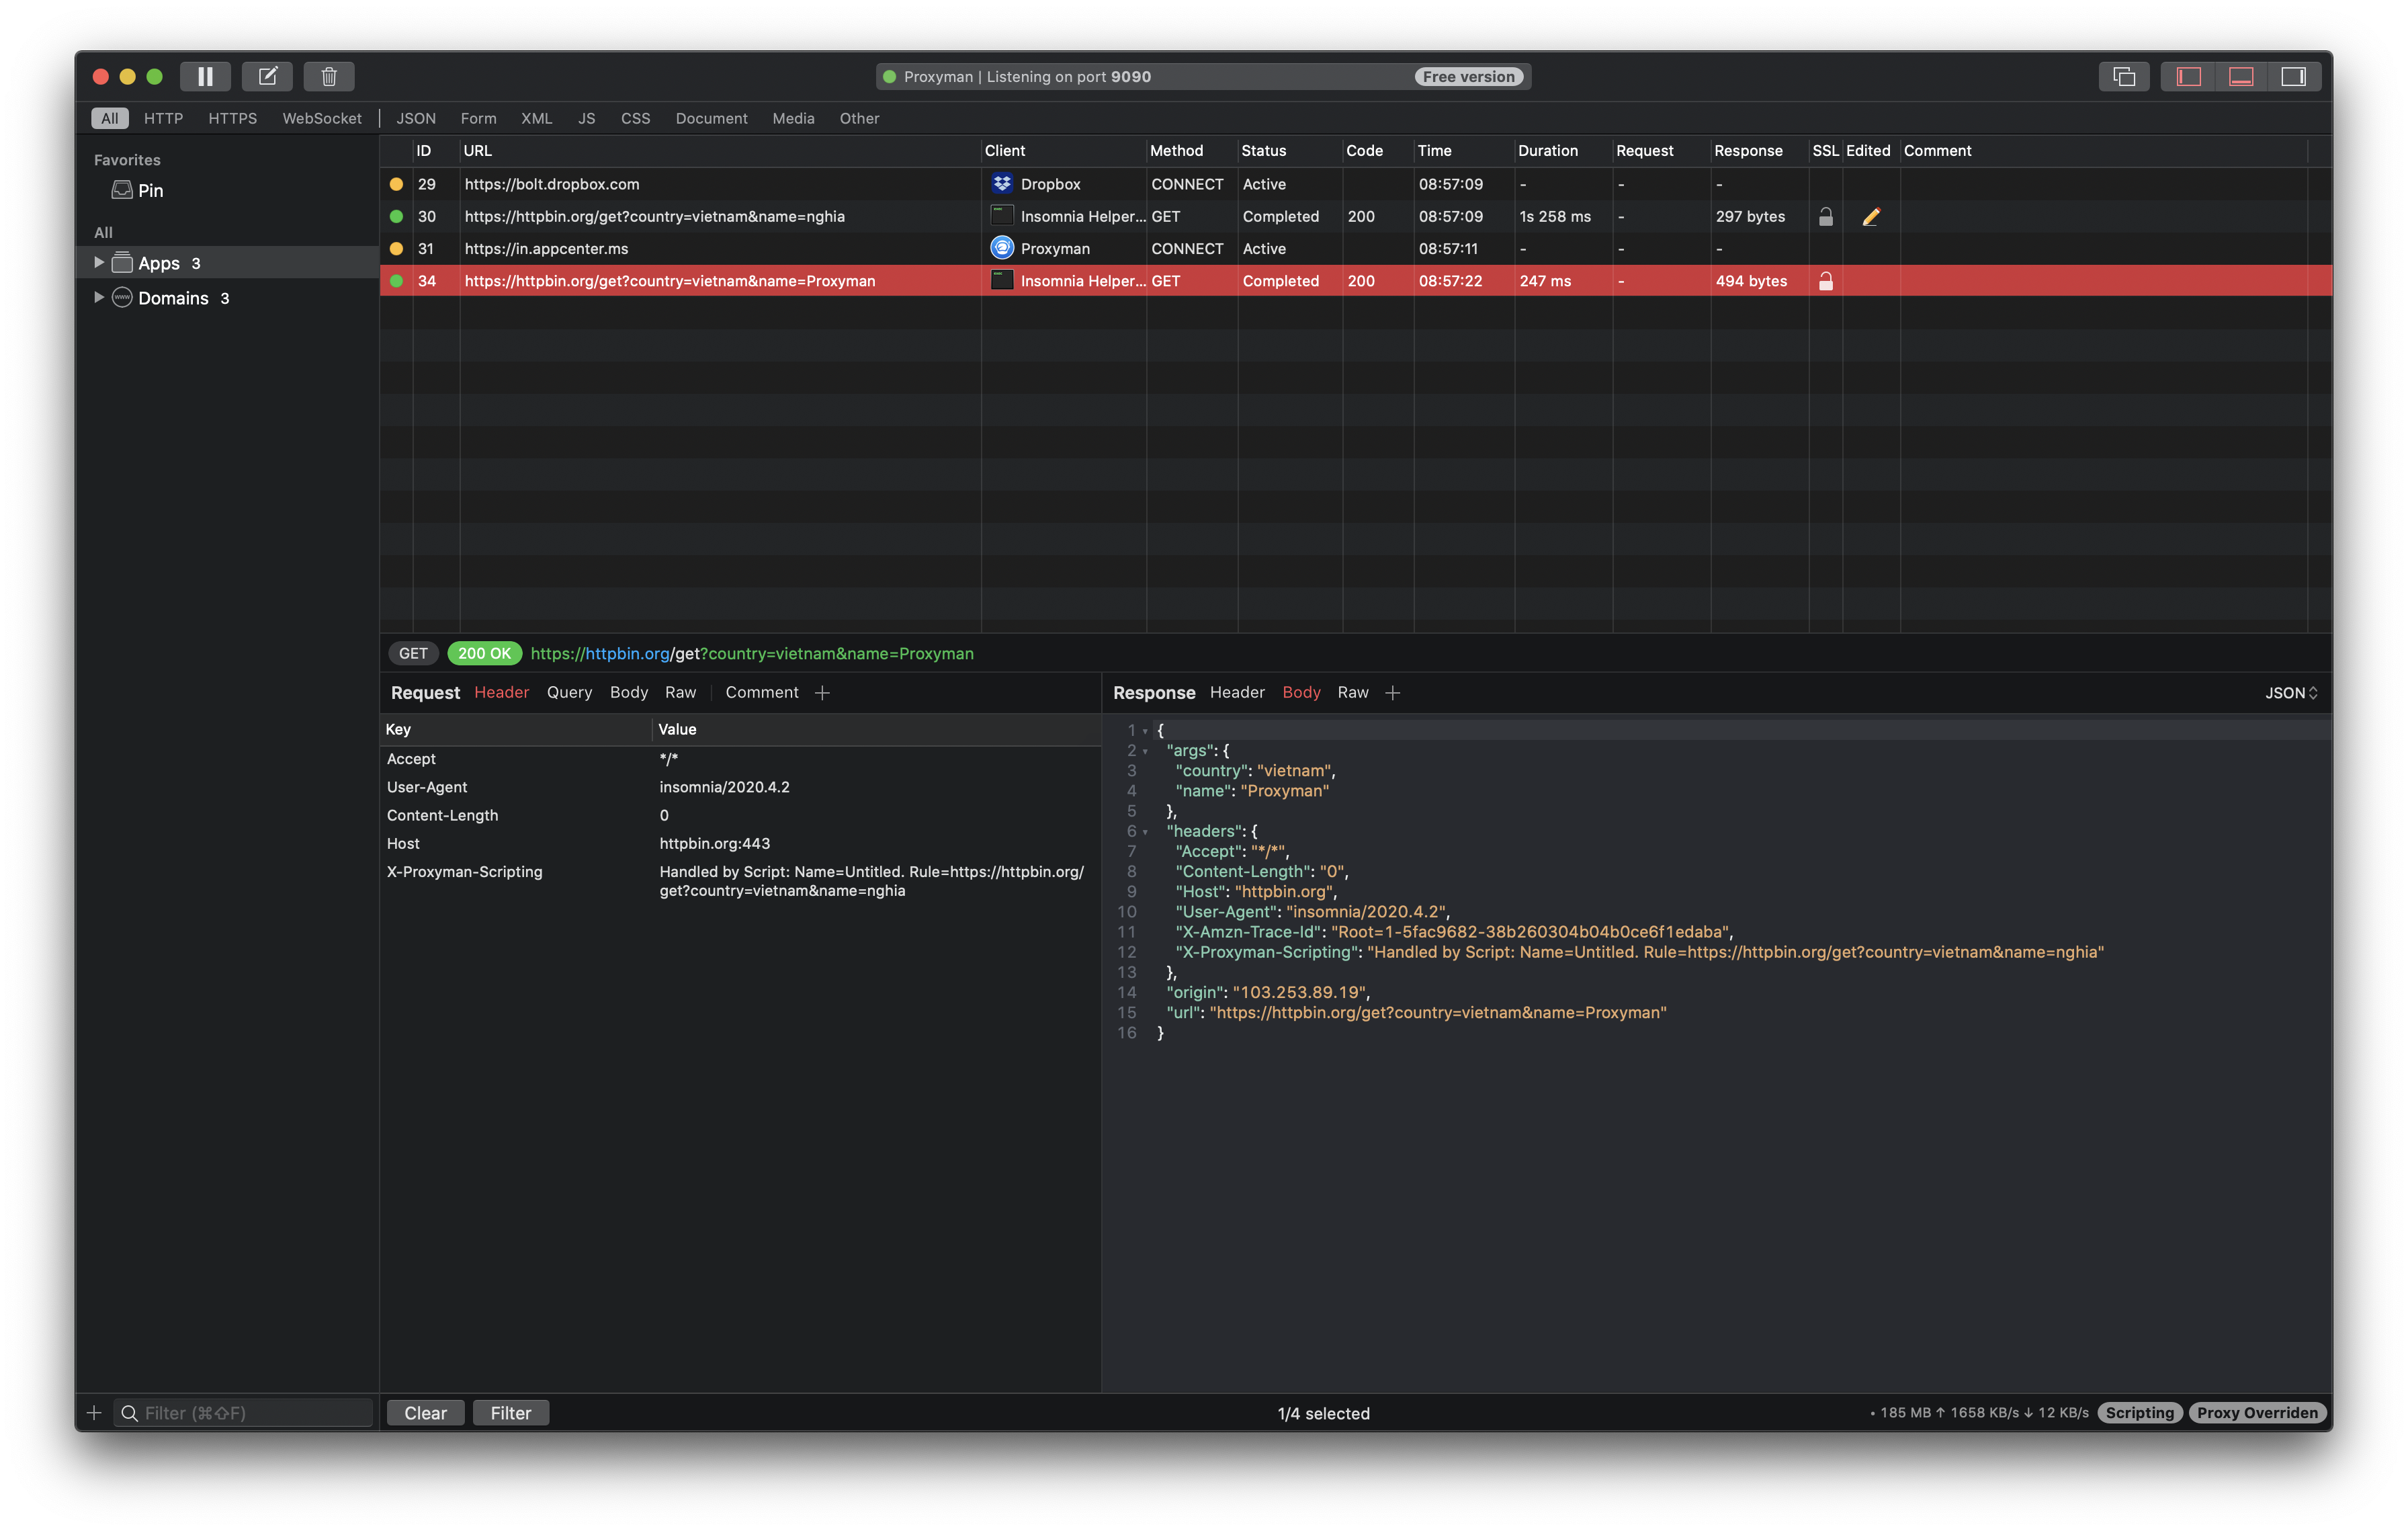Switch to the Request Query tab
Image resolution: width=2408 pixels, height=1531 pixels.
[569, 692]
